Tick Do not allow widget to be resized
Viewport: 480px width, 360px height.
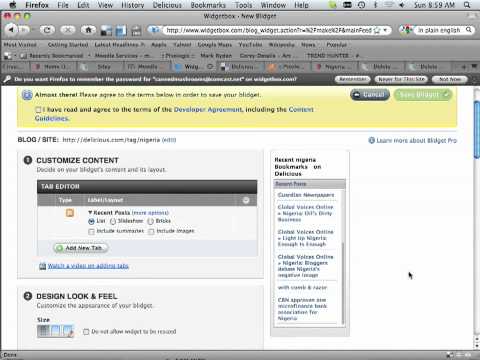tap(86, 332)
